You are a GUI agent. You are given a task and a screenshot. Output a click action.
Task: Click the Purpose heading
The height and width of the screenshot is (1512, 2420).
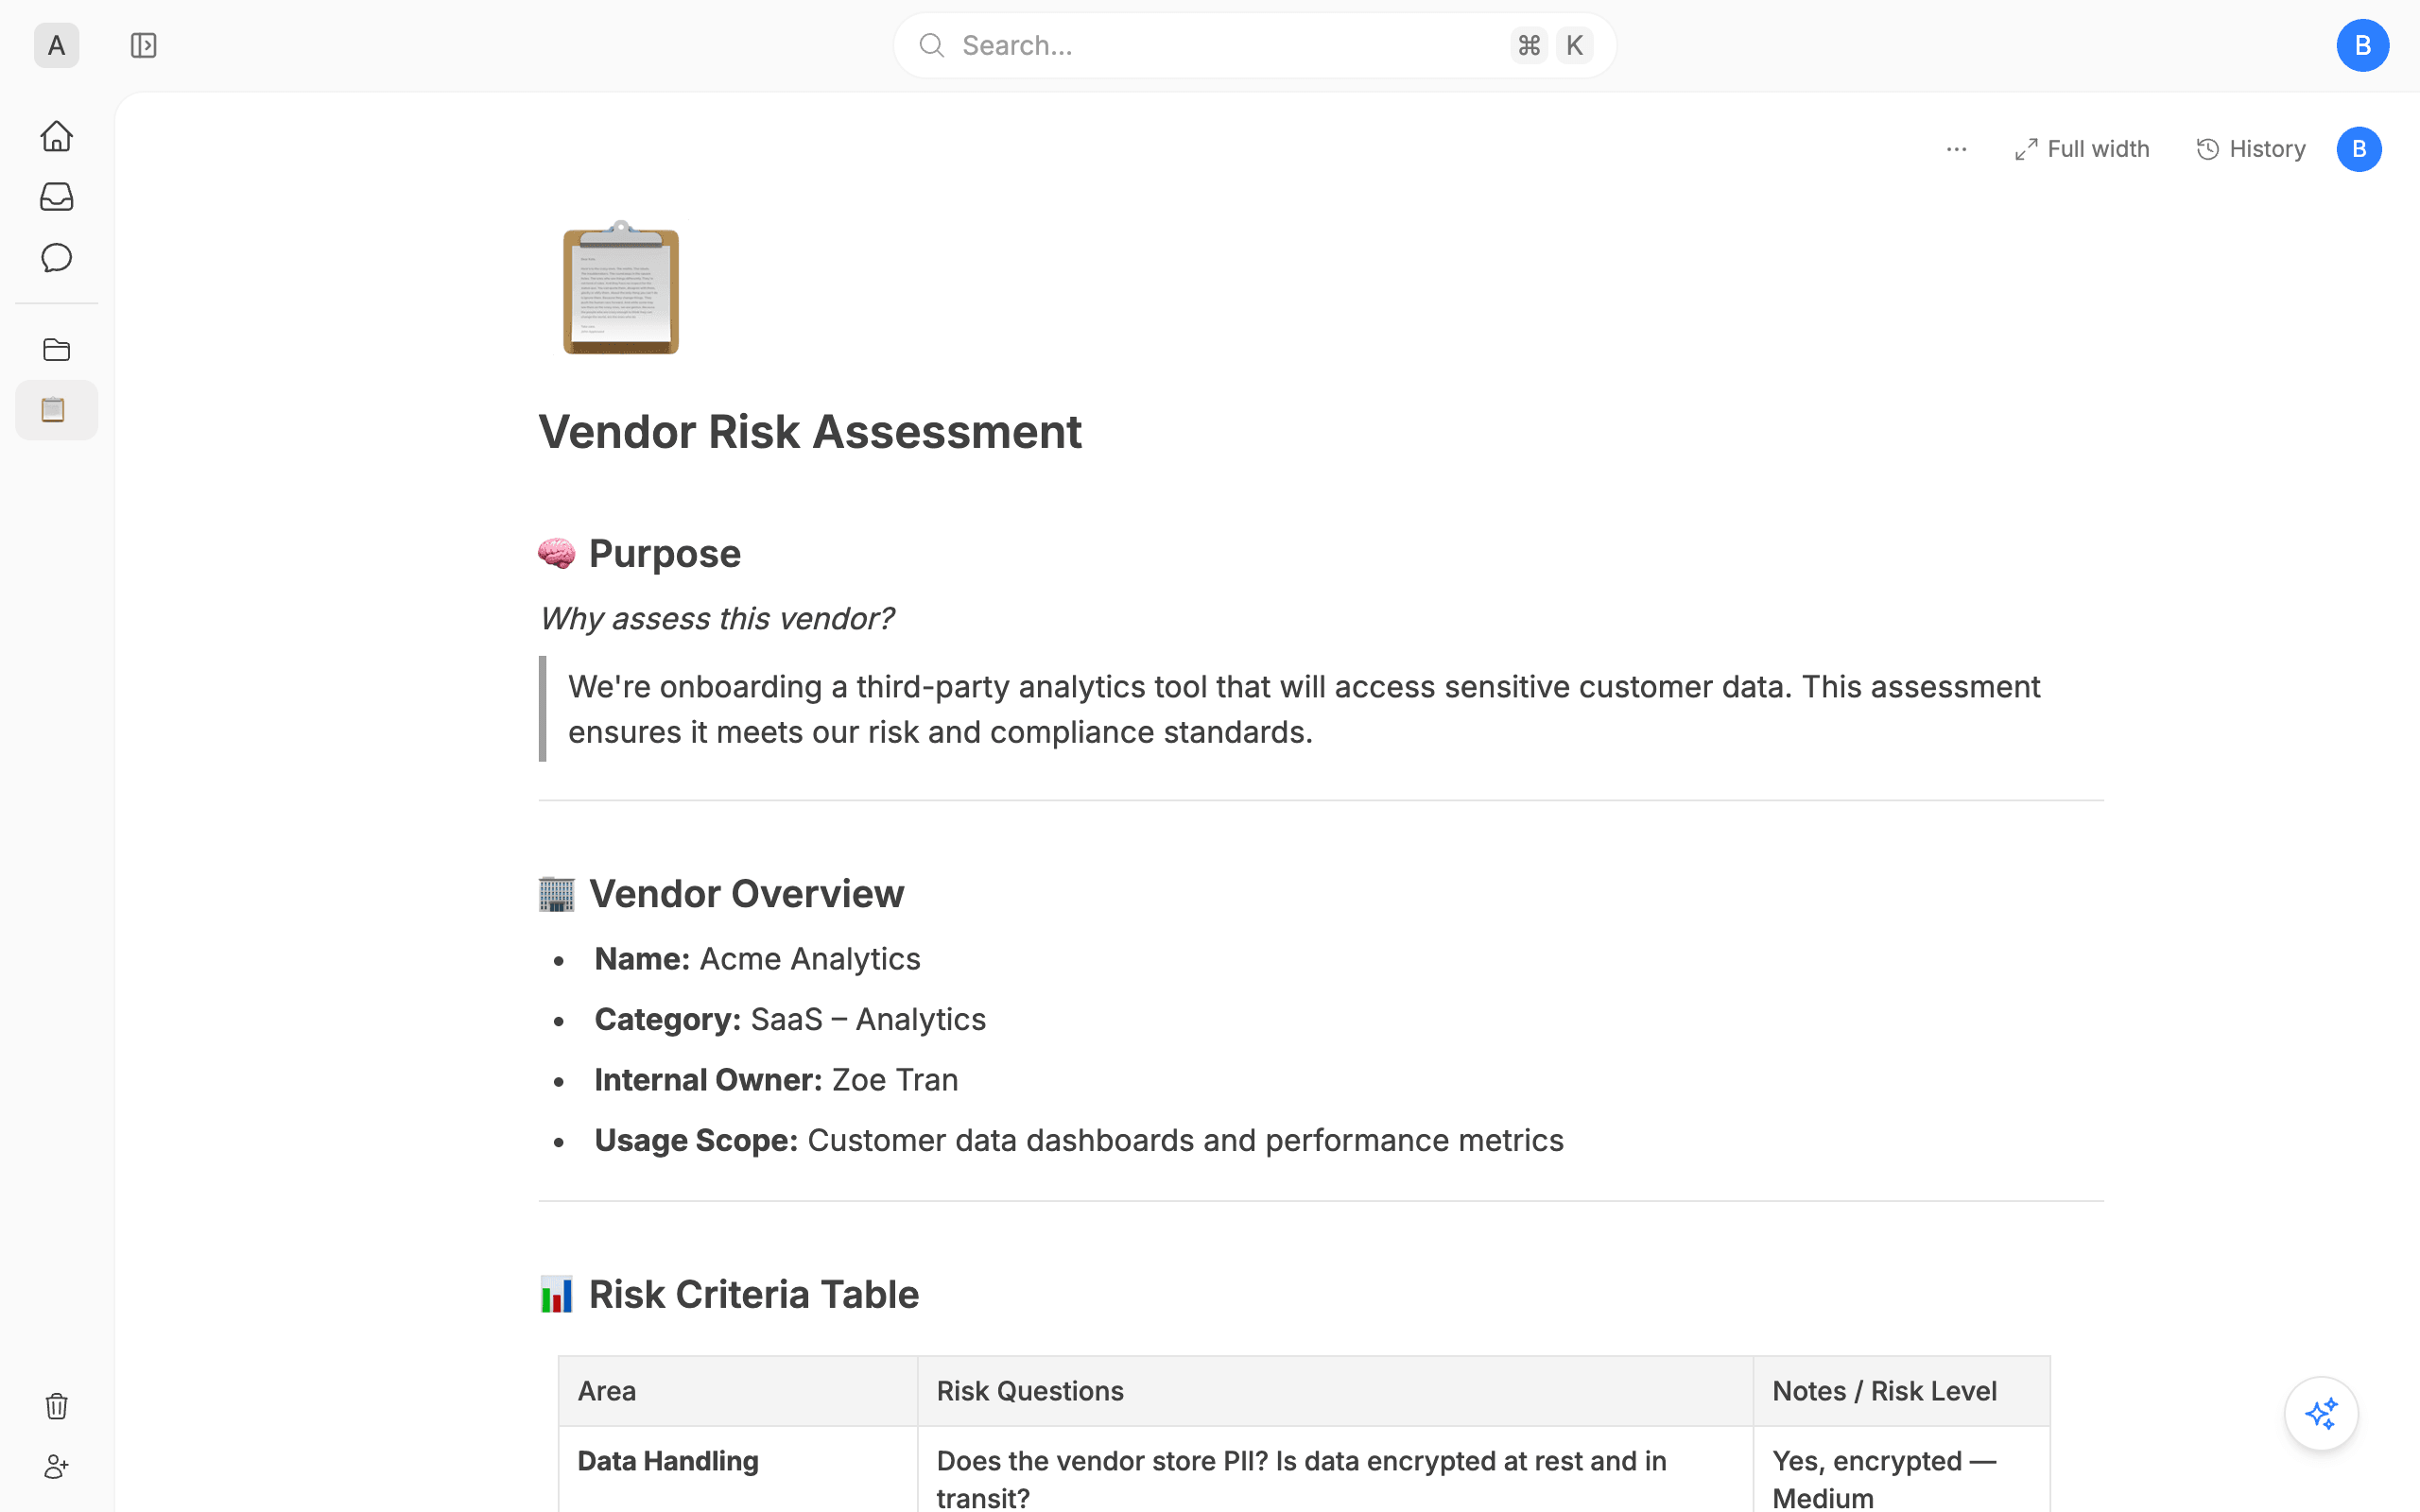click(640, 554)
